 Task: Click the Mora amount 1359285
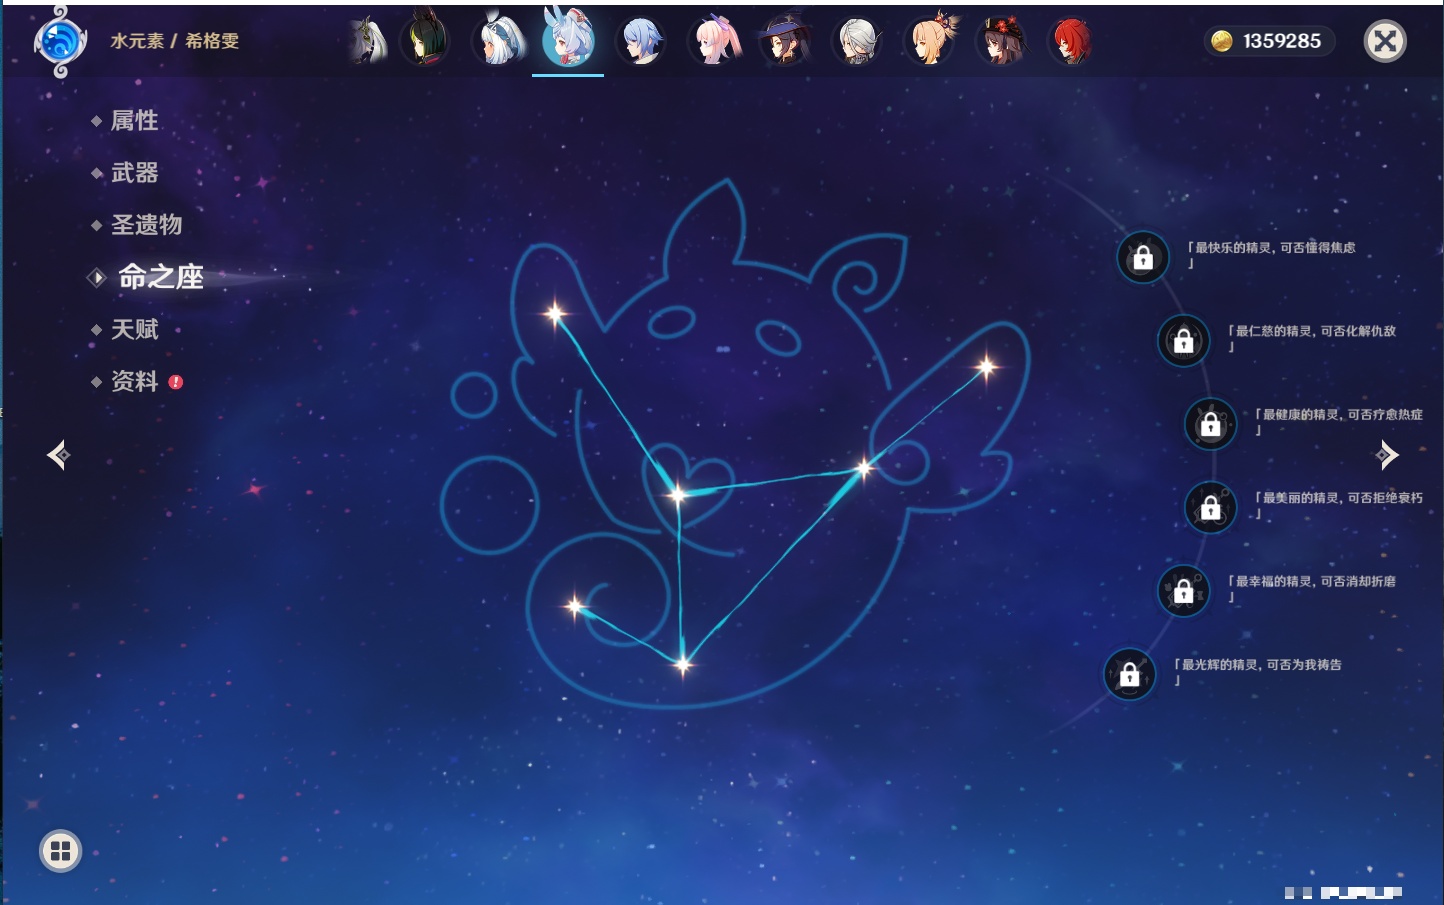coord(1282,41)
